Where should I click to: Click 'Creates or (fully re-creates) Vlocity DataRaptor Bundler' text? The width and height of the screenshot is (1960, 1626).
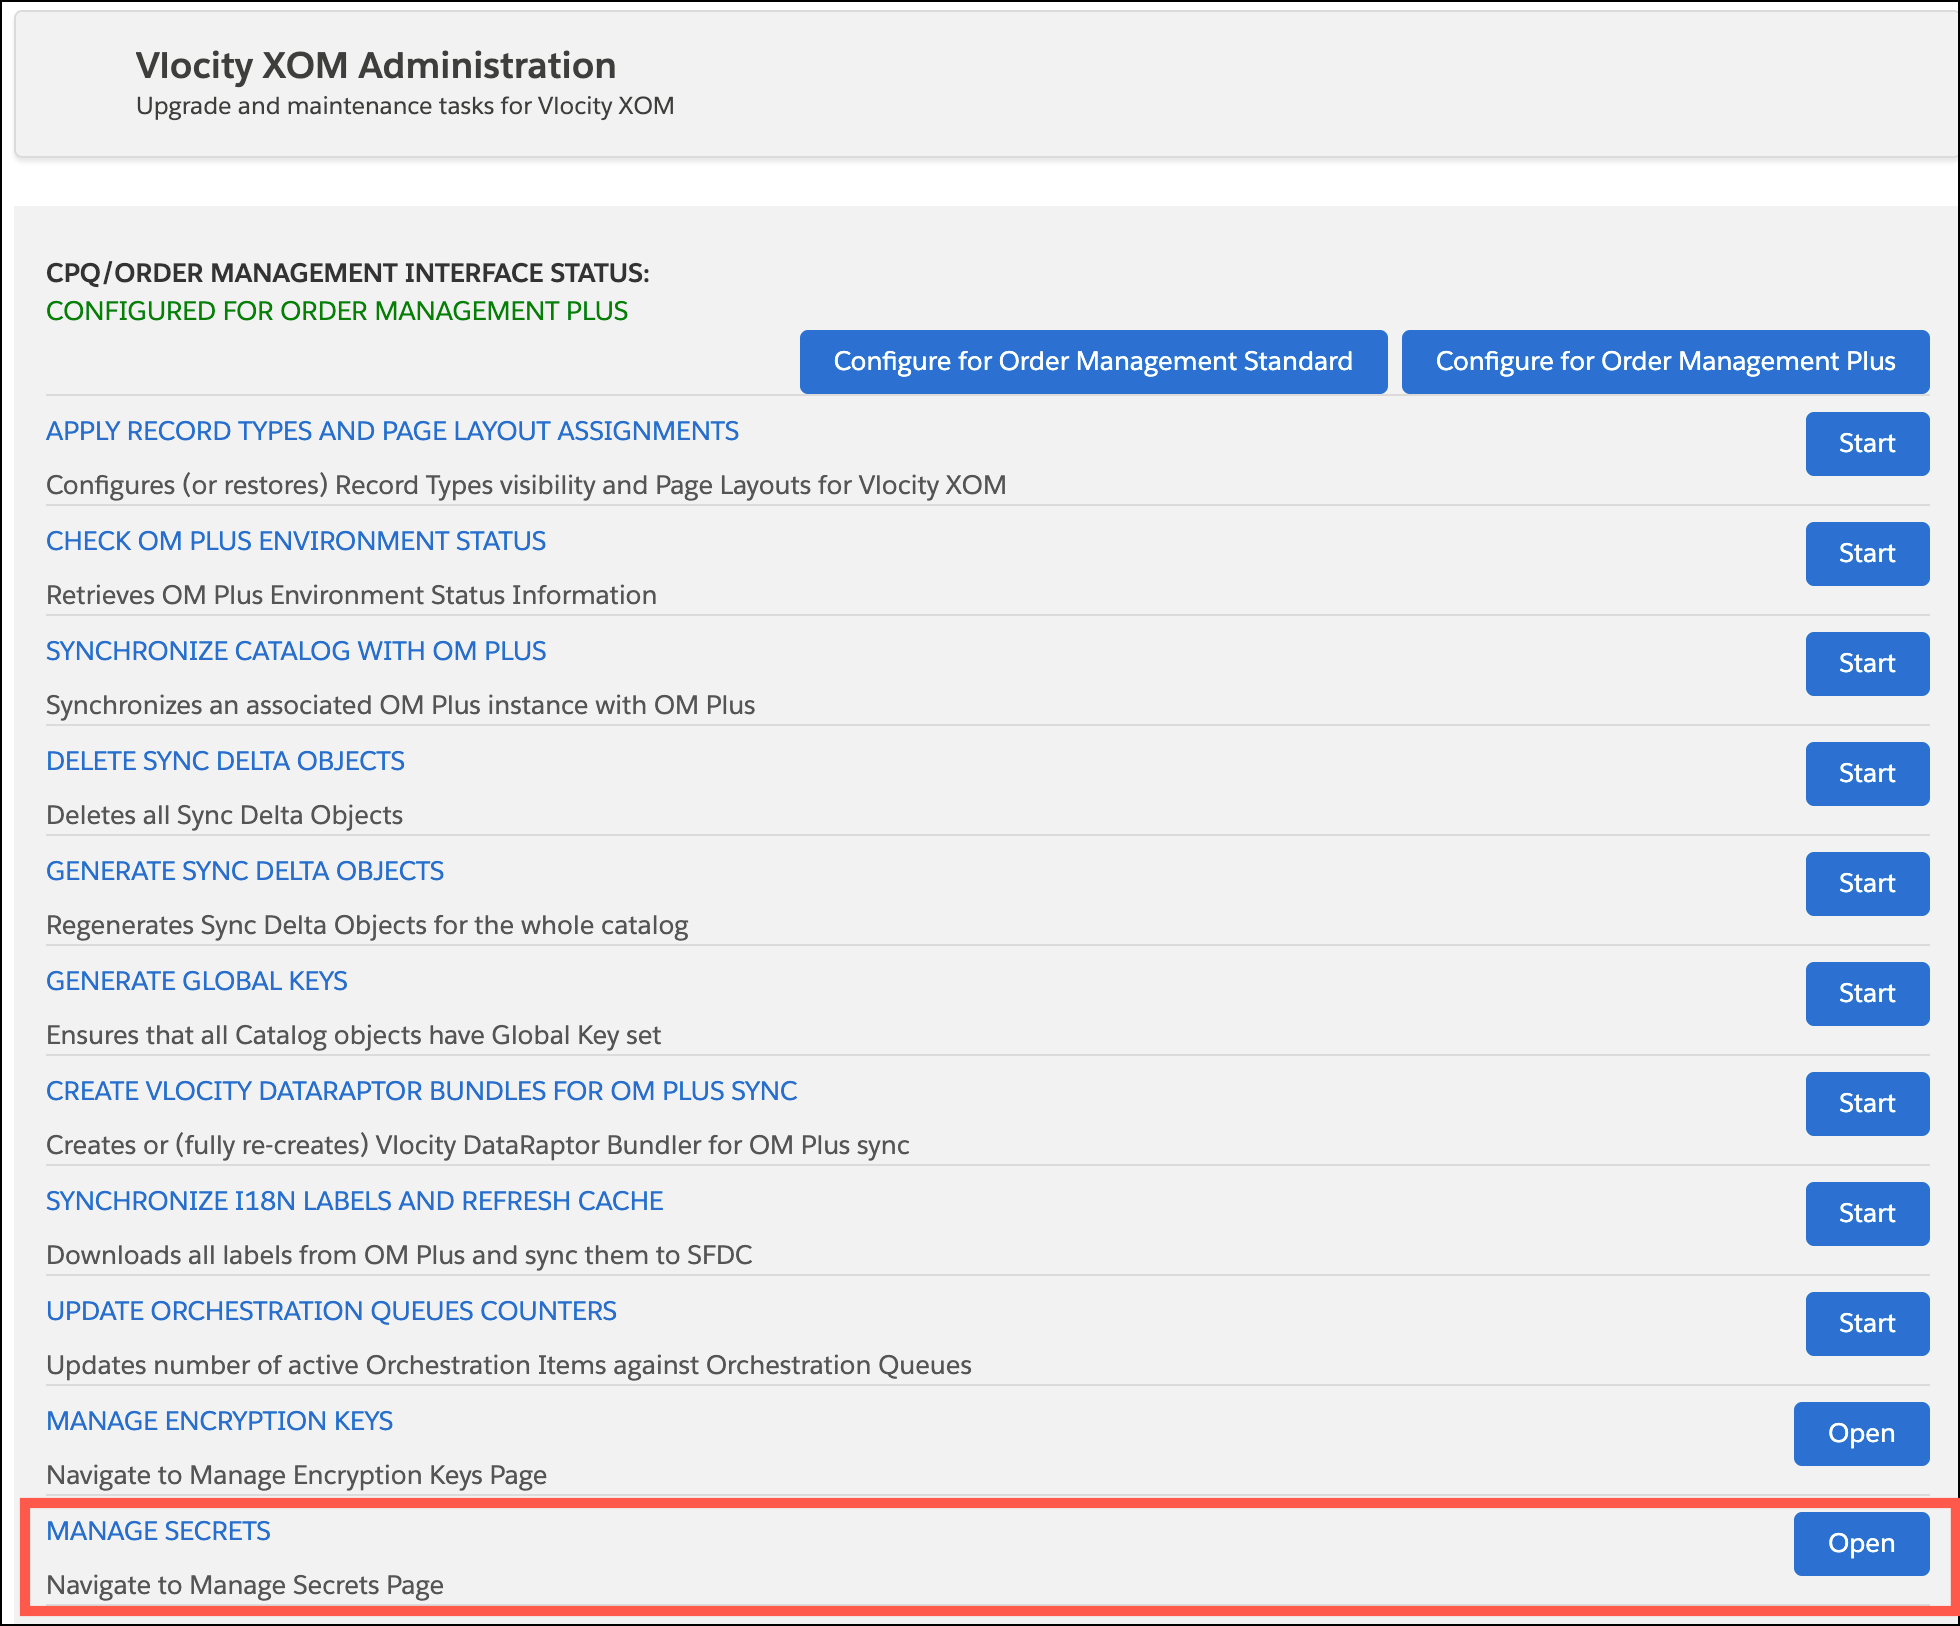[478, 1145]
